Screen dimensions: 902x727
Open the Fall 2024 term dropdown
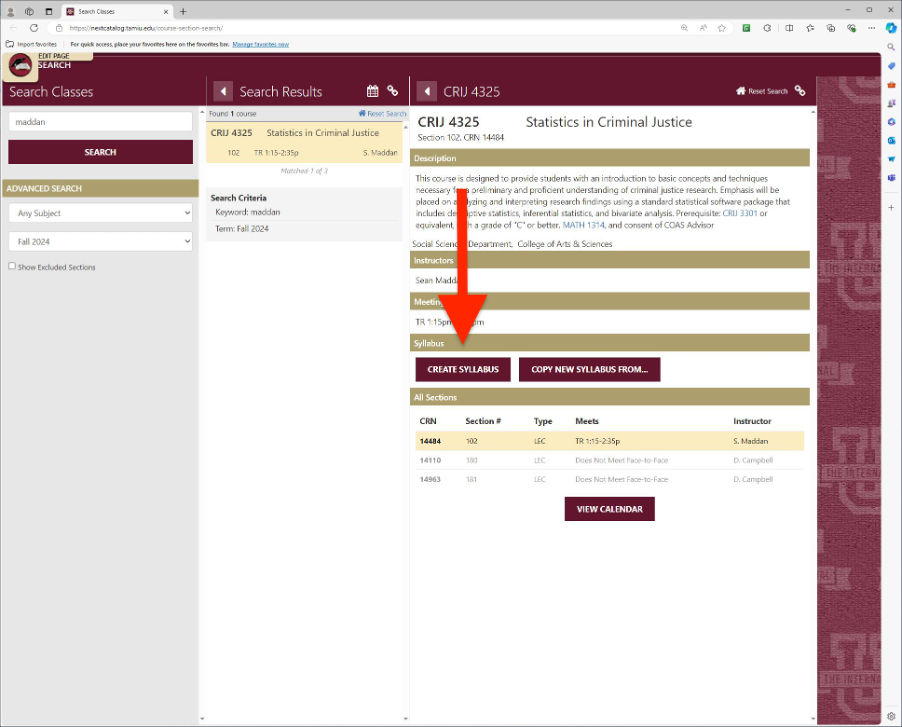[101, 242]
